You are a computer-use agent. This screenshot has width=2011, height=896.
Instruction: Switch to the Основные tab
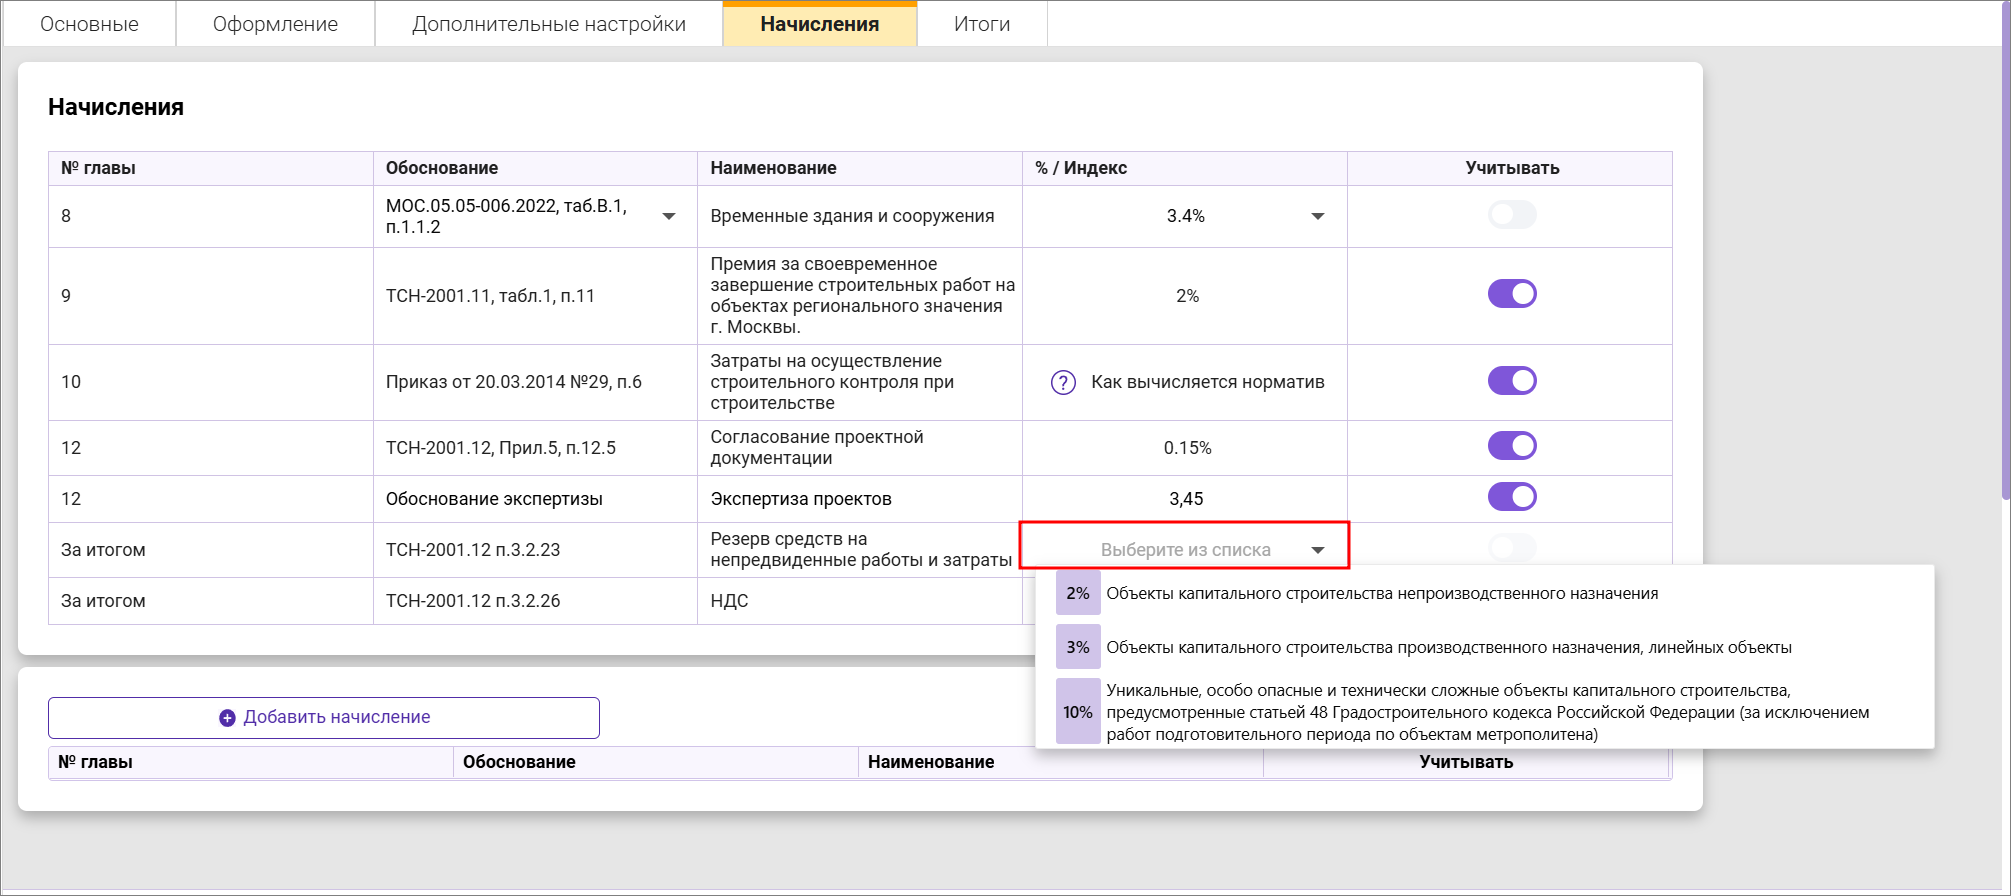point(89,24)
